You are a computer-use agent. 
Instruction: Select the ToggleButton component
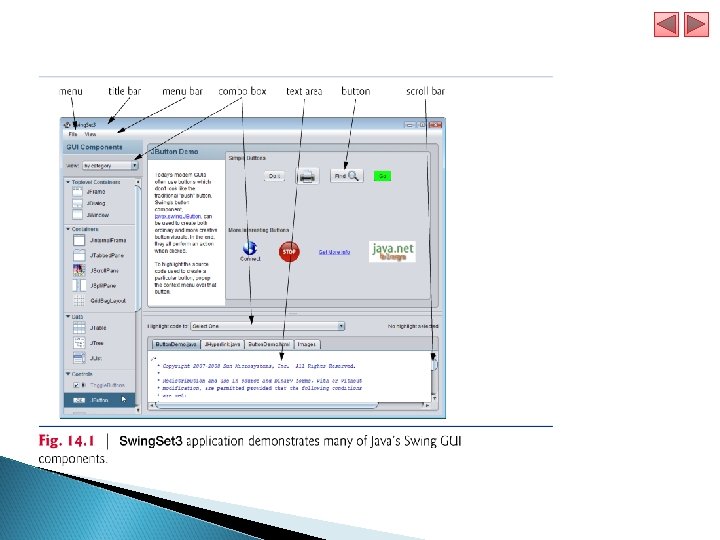[x=99, y=385]
